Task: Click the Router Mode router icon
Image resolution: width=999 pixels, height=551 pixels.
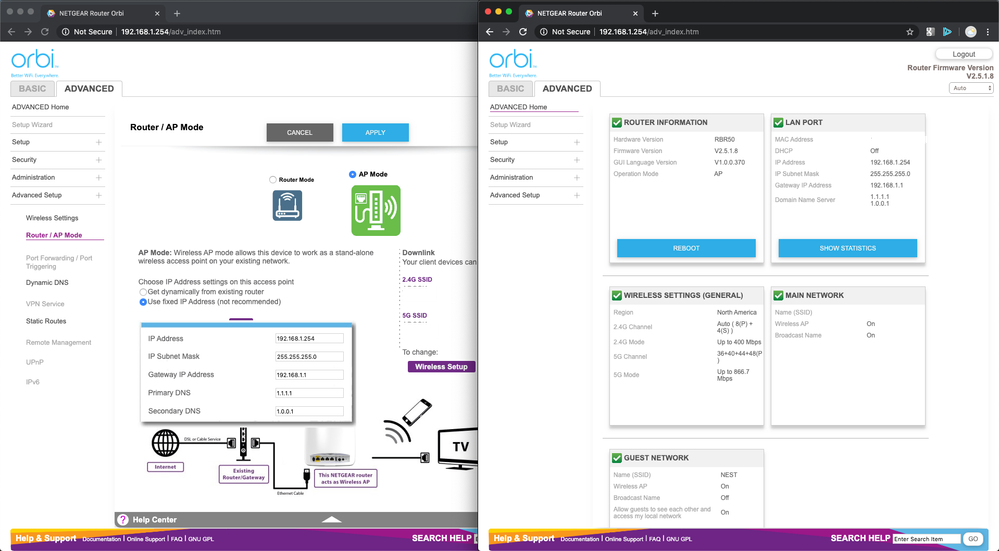Action: pyautogui.click(x=287, y=206)
